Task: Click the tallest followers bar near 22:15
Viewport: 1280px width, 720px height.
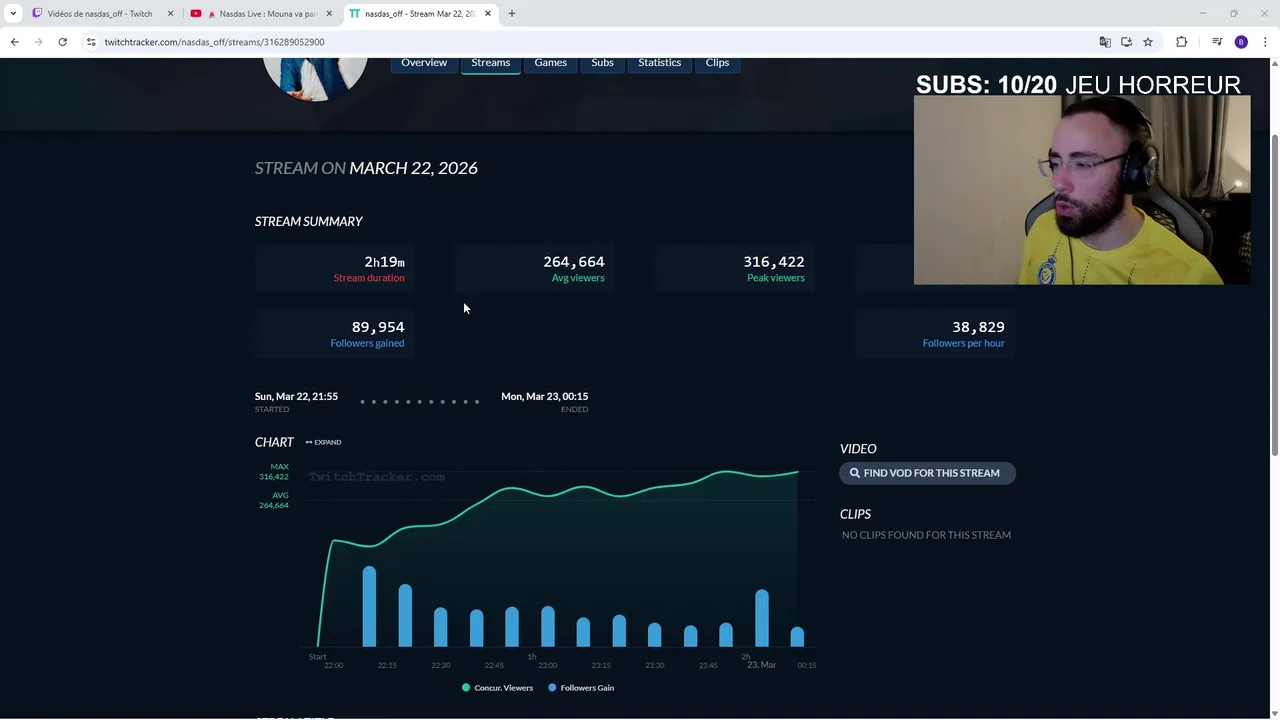Action: coord(369,607)
